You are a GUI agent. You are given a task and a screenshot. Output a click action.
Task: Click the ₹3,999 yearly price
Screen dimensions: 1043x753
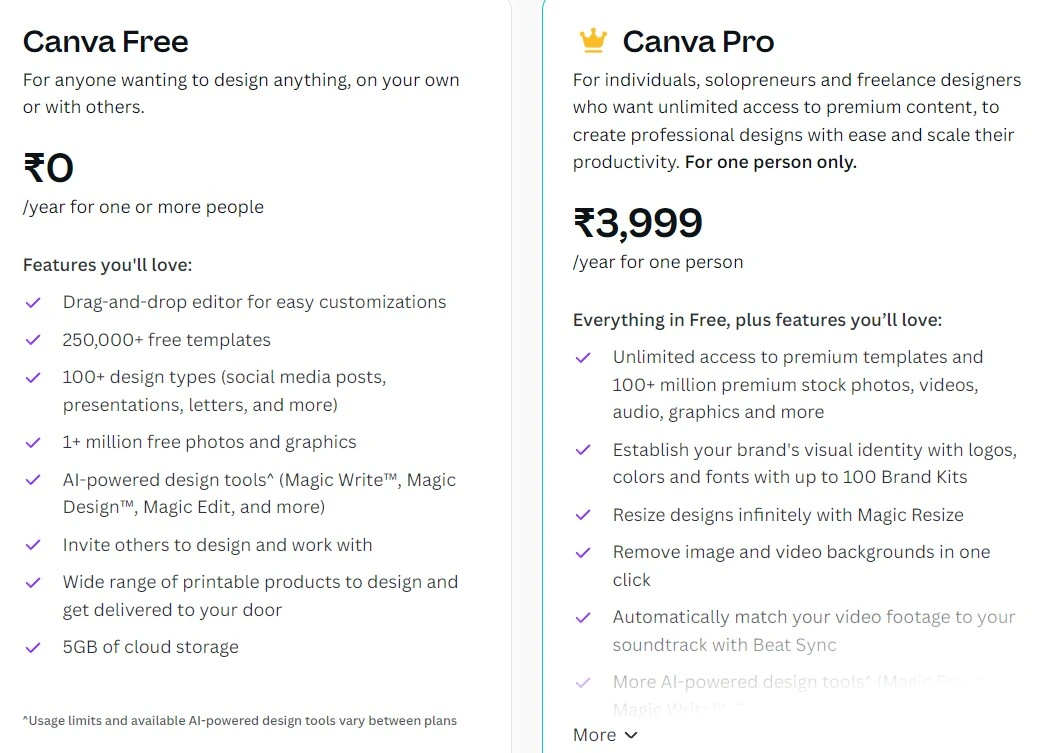(x=637, y=222)
